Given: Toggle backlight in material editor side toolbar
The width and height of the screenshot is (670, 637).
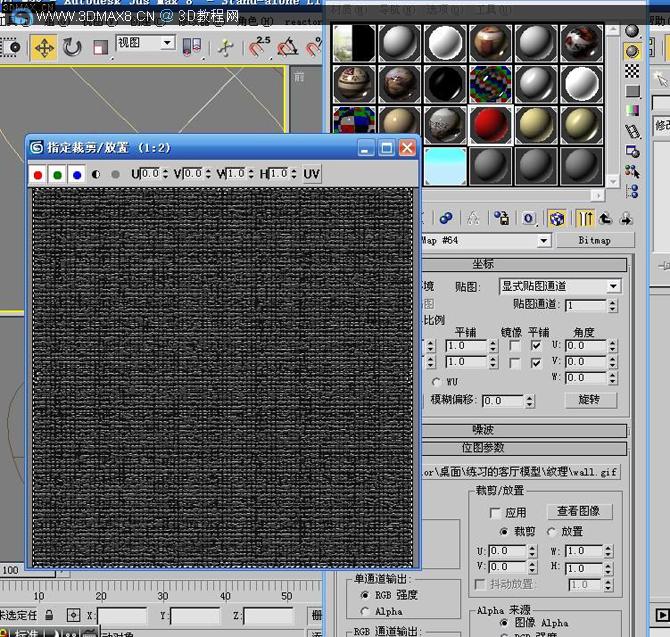Looking at the screenshot, I should (632, 52).
